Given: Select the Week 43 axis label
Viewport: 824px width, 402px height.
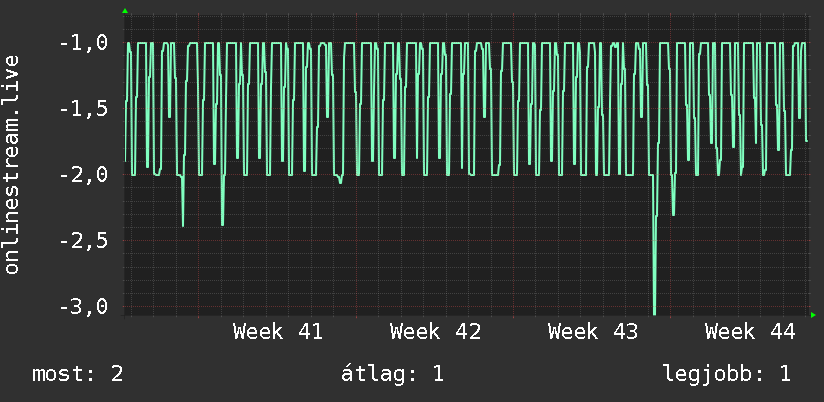Looking at the screenshot, I should (593, 332).
